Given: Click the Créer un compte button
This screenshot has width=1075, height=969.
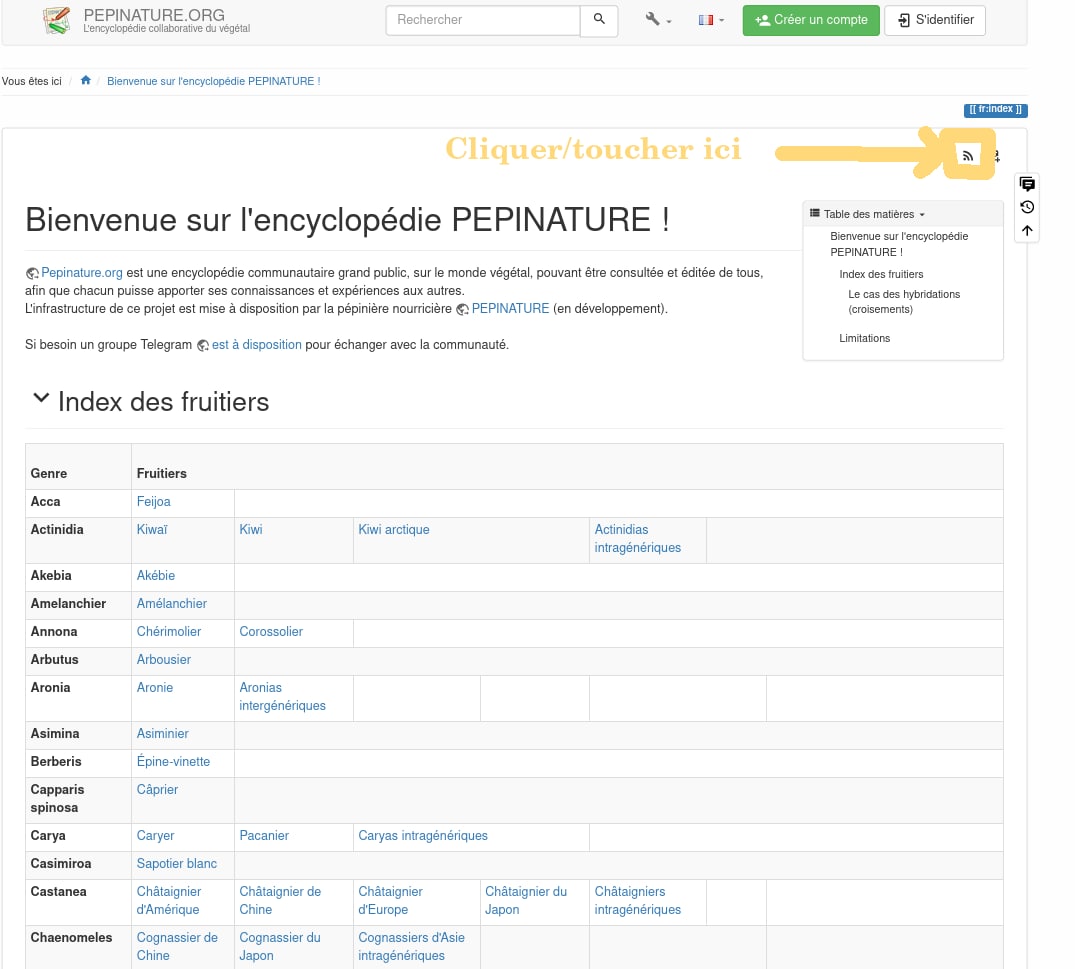Looking at the screenshot, I should (811, 20).
